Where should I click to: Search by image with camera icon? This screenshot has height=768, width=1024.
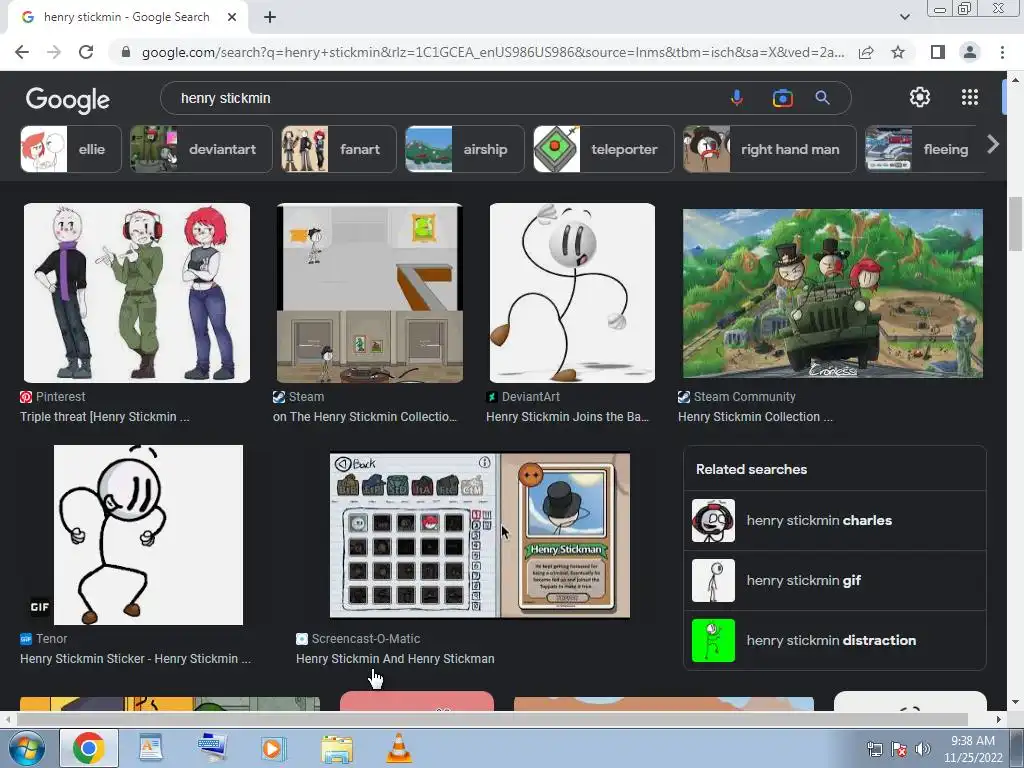point(782,98)
